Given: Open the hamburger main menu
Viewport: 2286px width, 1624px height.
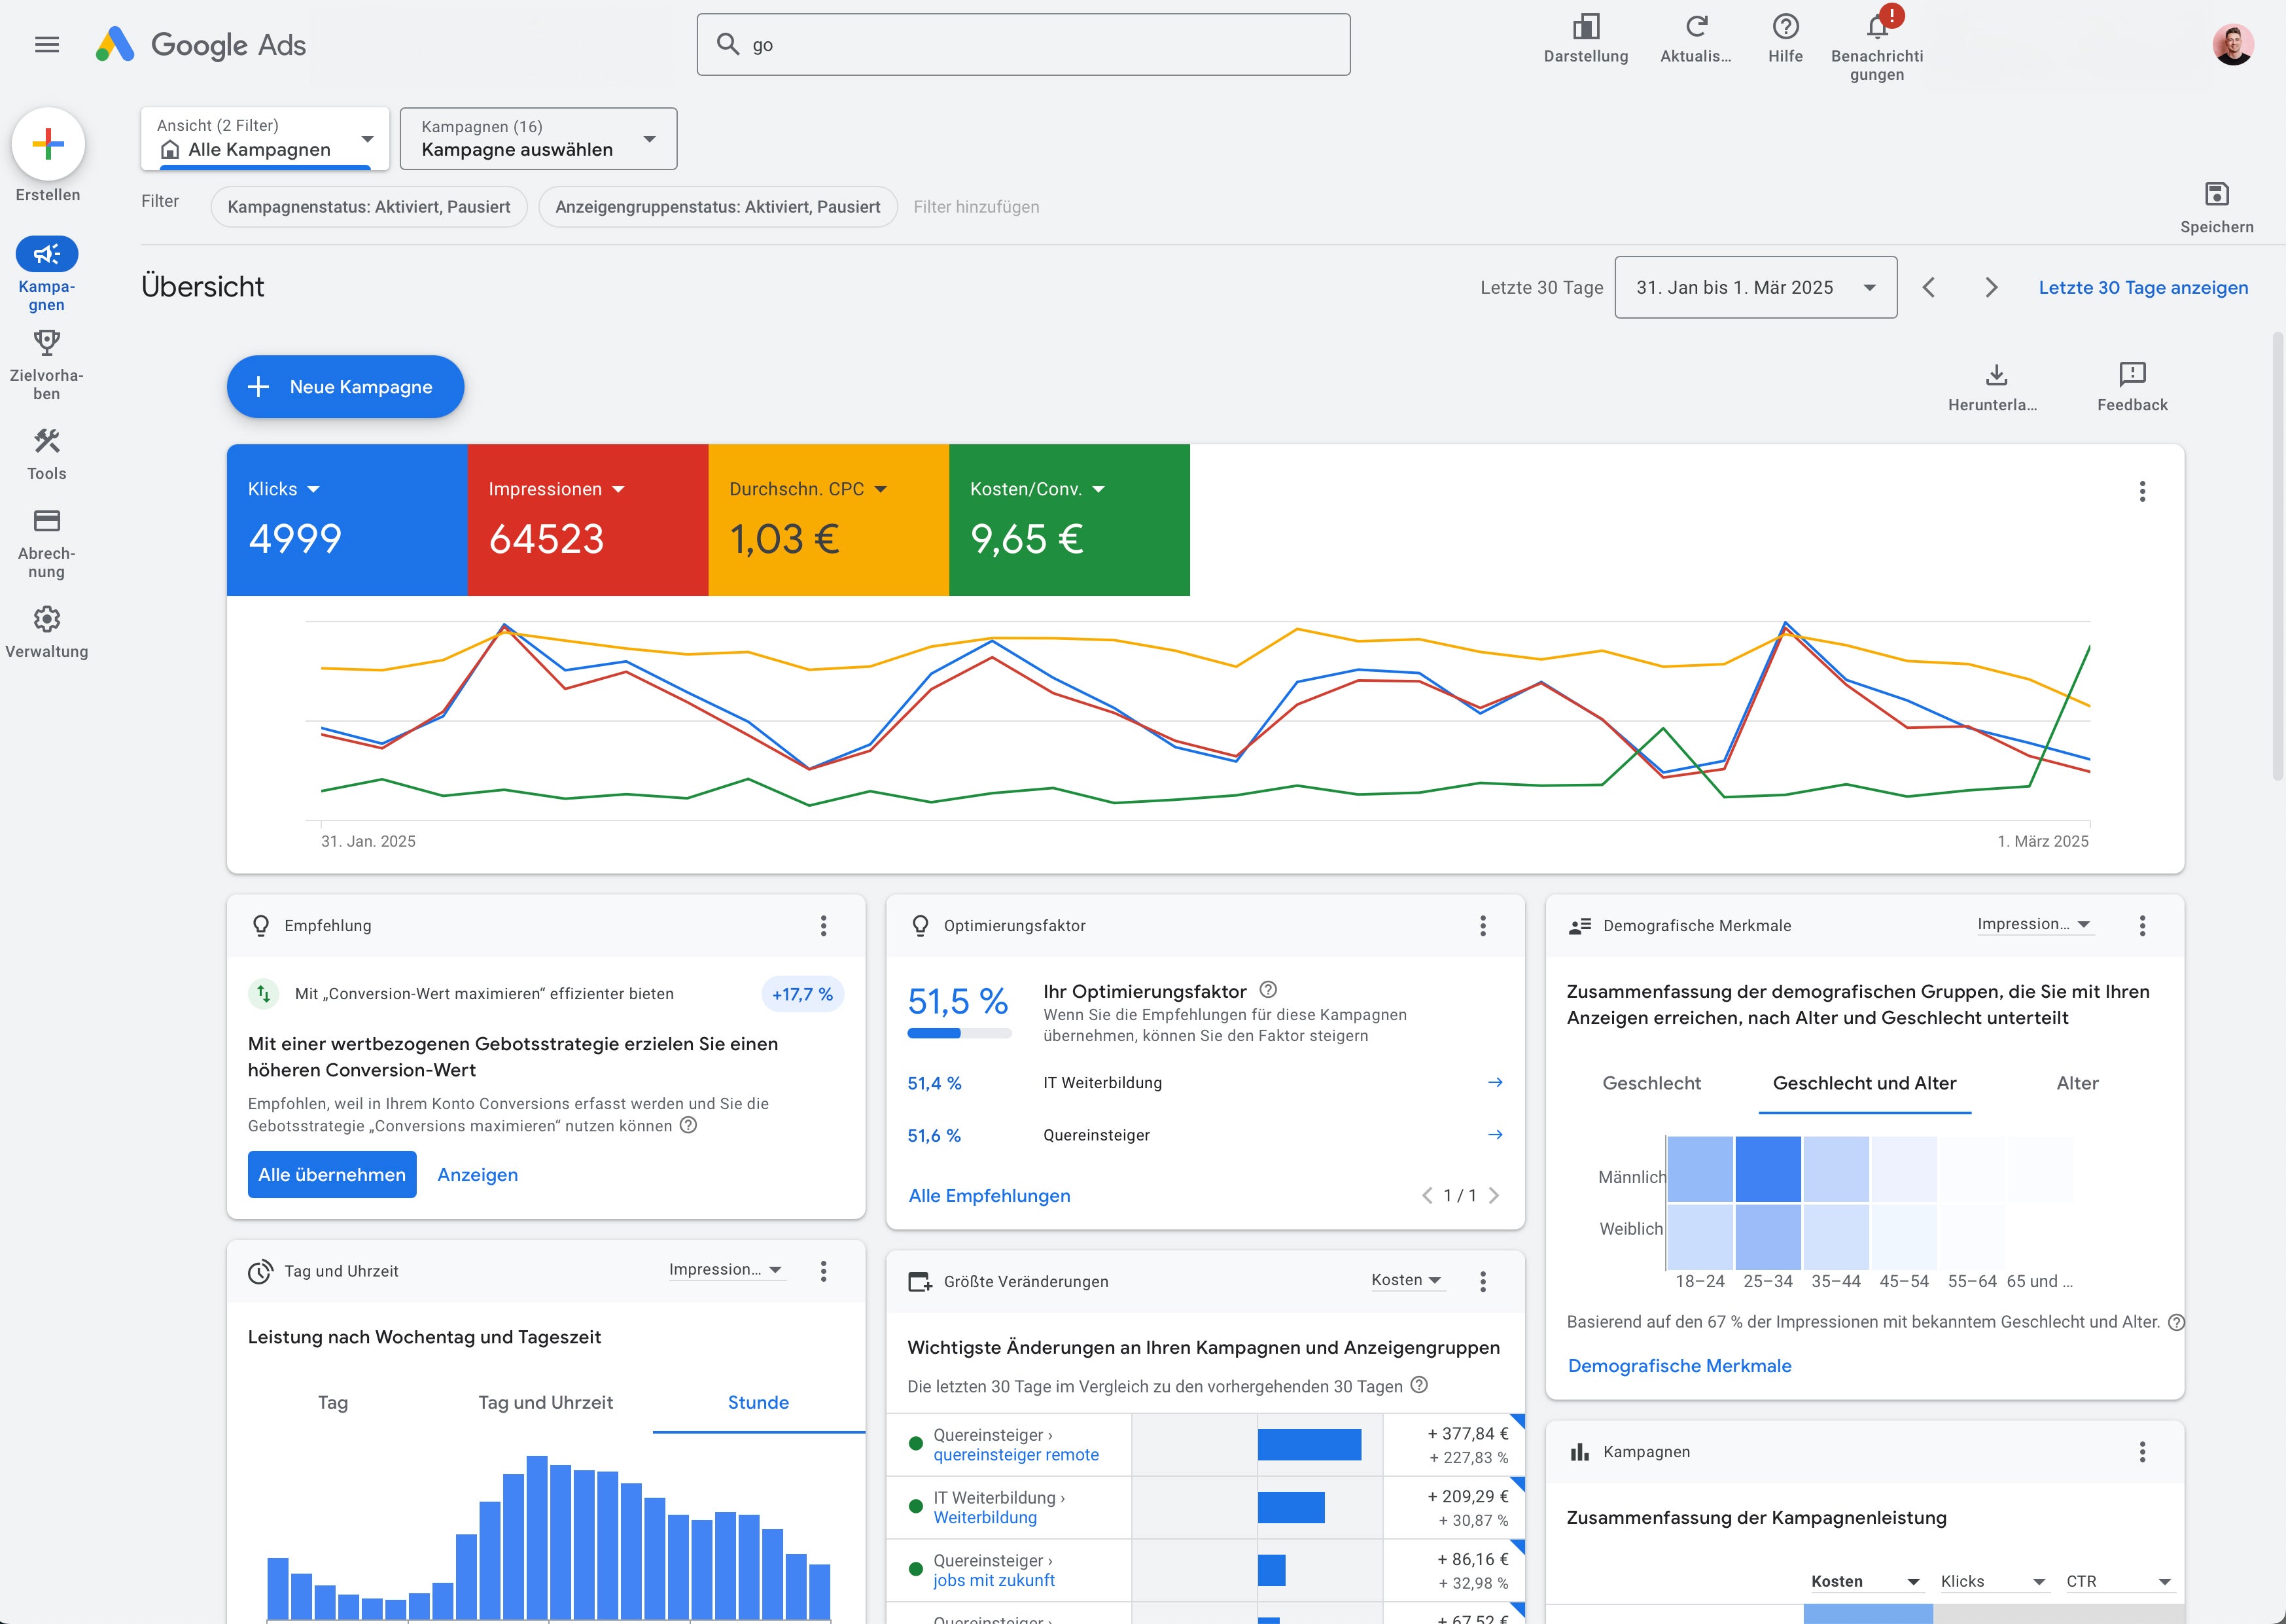Looking at the screenshot, I should [47, 44].
